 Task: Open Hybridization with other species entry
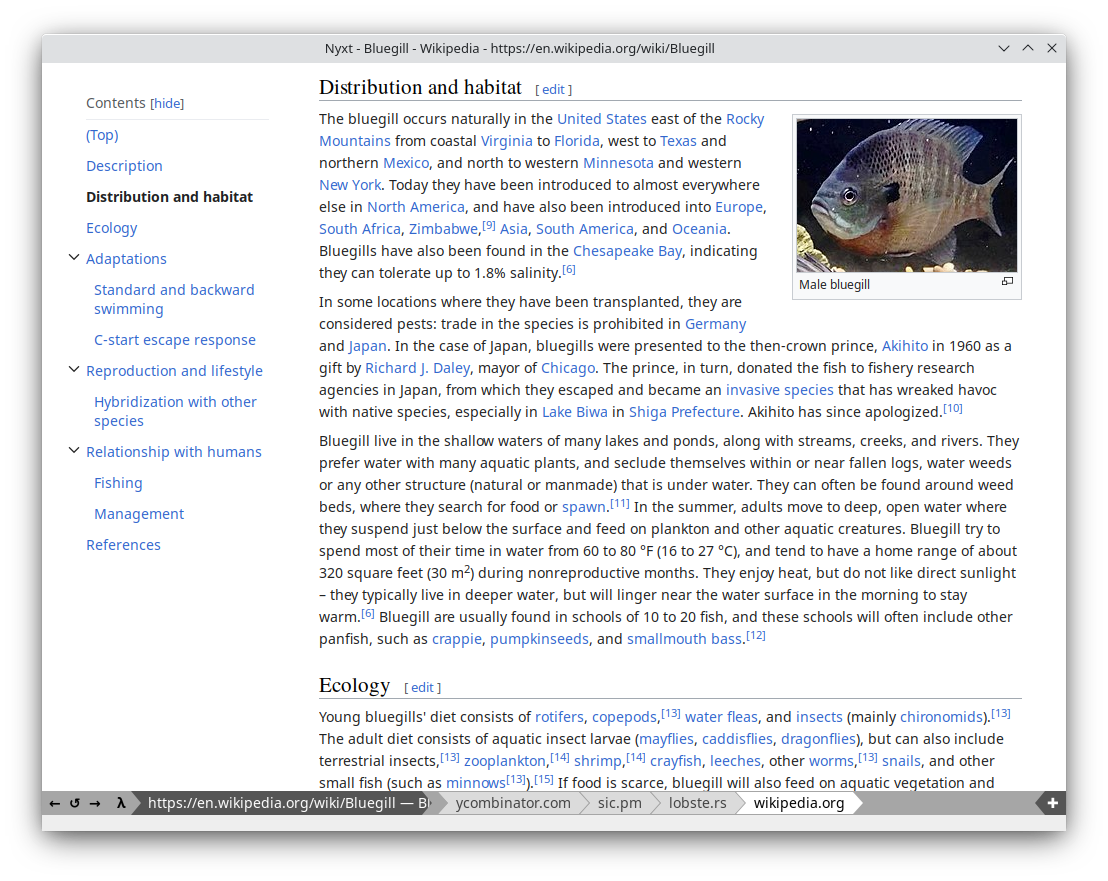(x=175, y=411)
